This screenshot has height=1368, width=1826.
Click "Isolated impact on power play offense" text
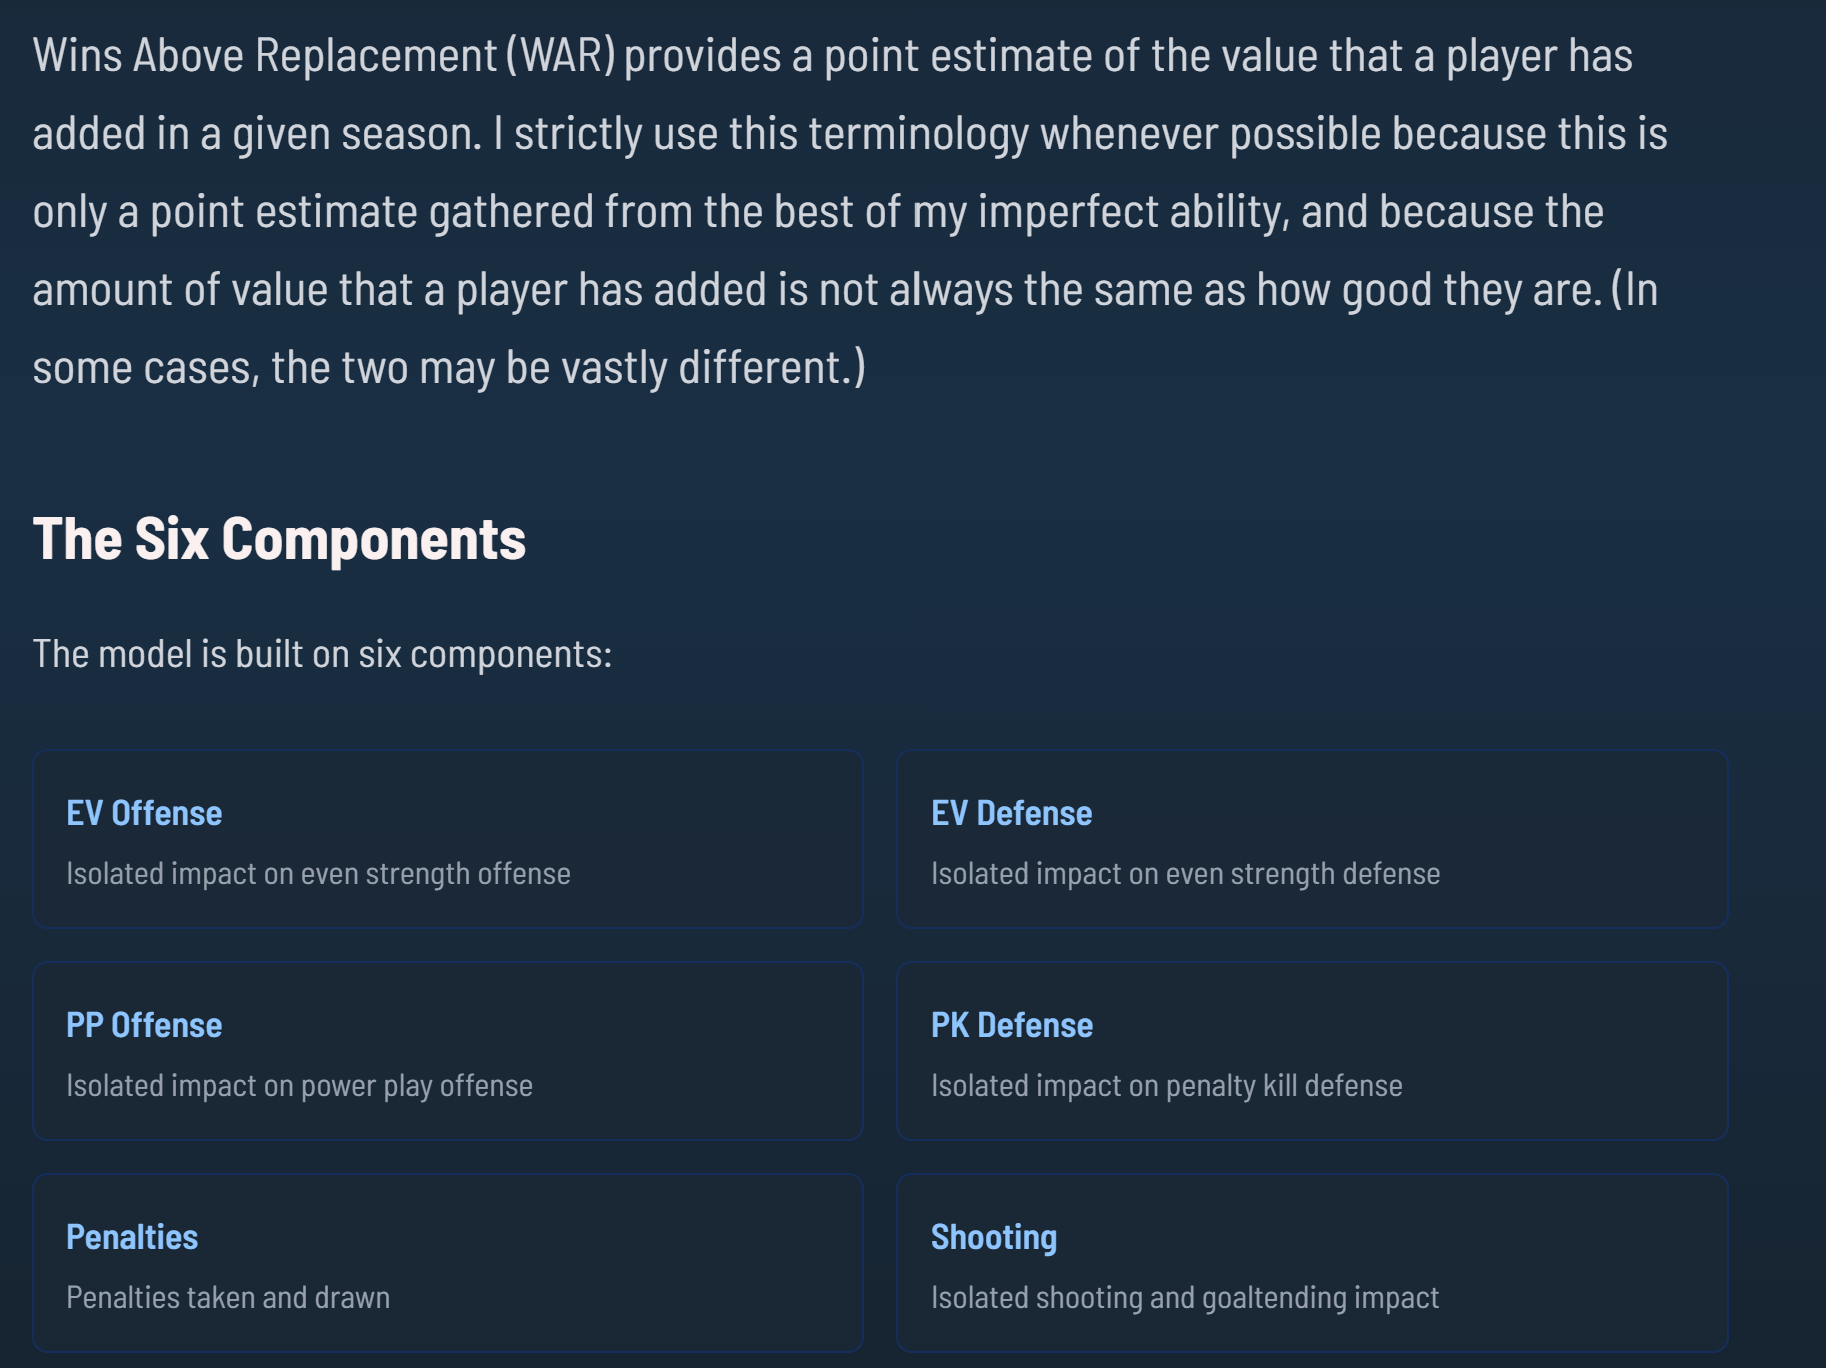click(299, 1086)
